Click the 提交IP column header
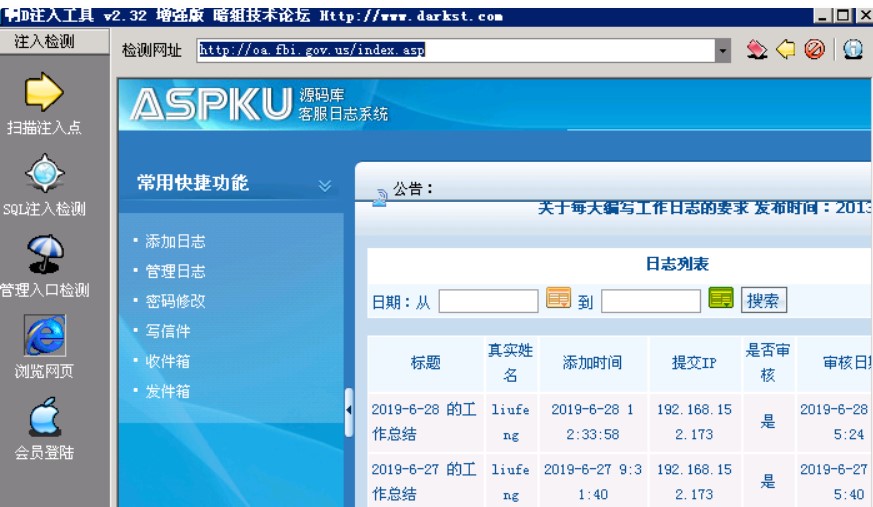 694,363
